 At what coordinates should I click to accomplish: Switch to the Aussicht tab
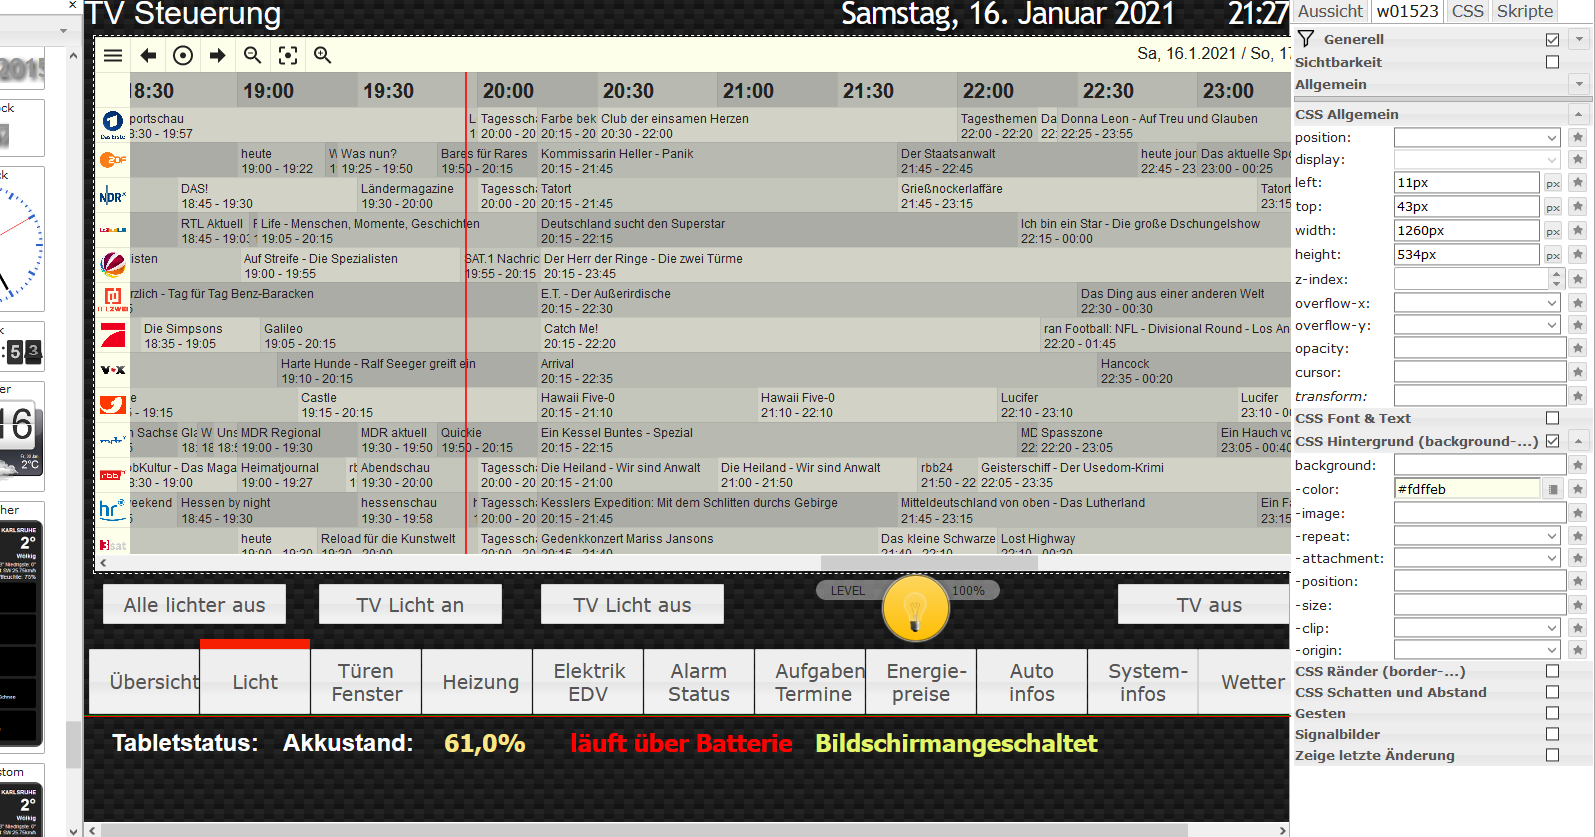pyautogui.click(x=1330, y=11)
